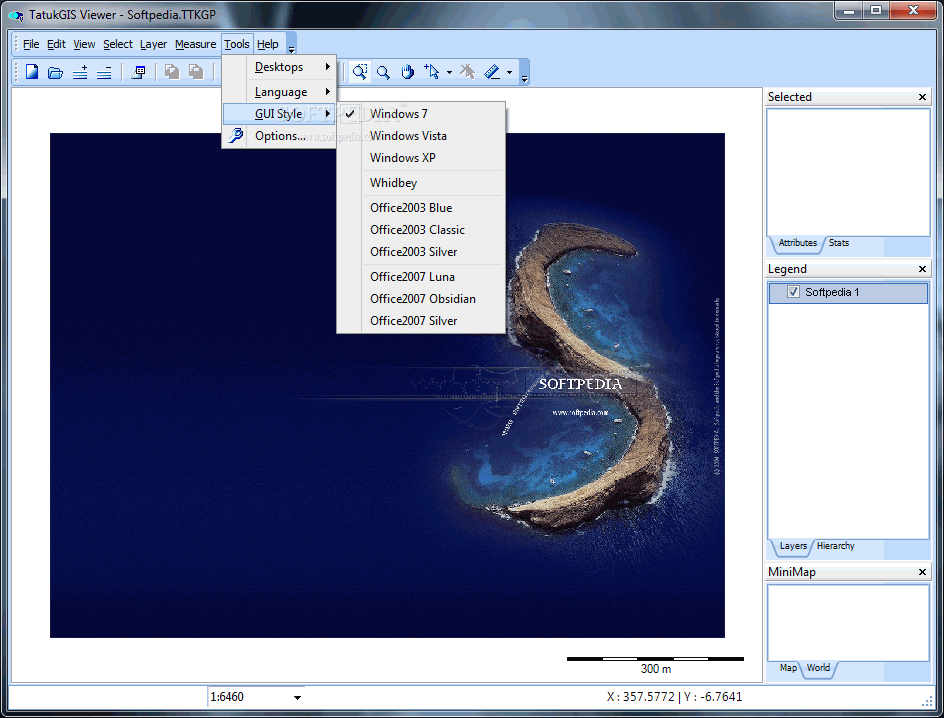944x718 pixels.
Task: Select the Zoom rectangle tool
Action: pyautogui.click(x=360, y=72)
